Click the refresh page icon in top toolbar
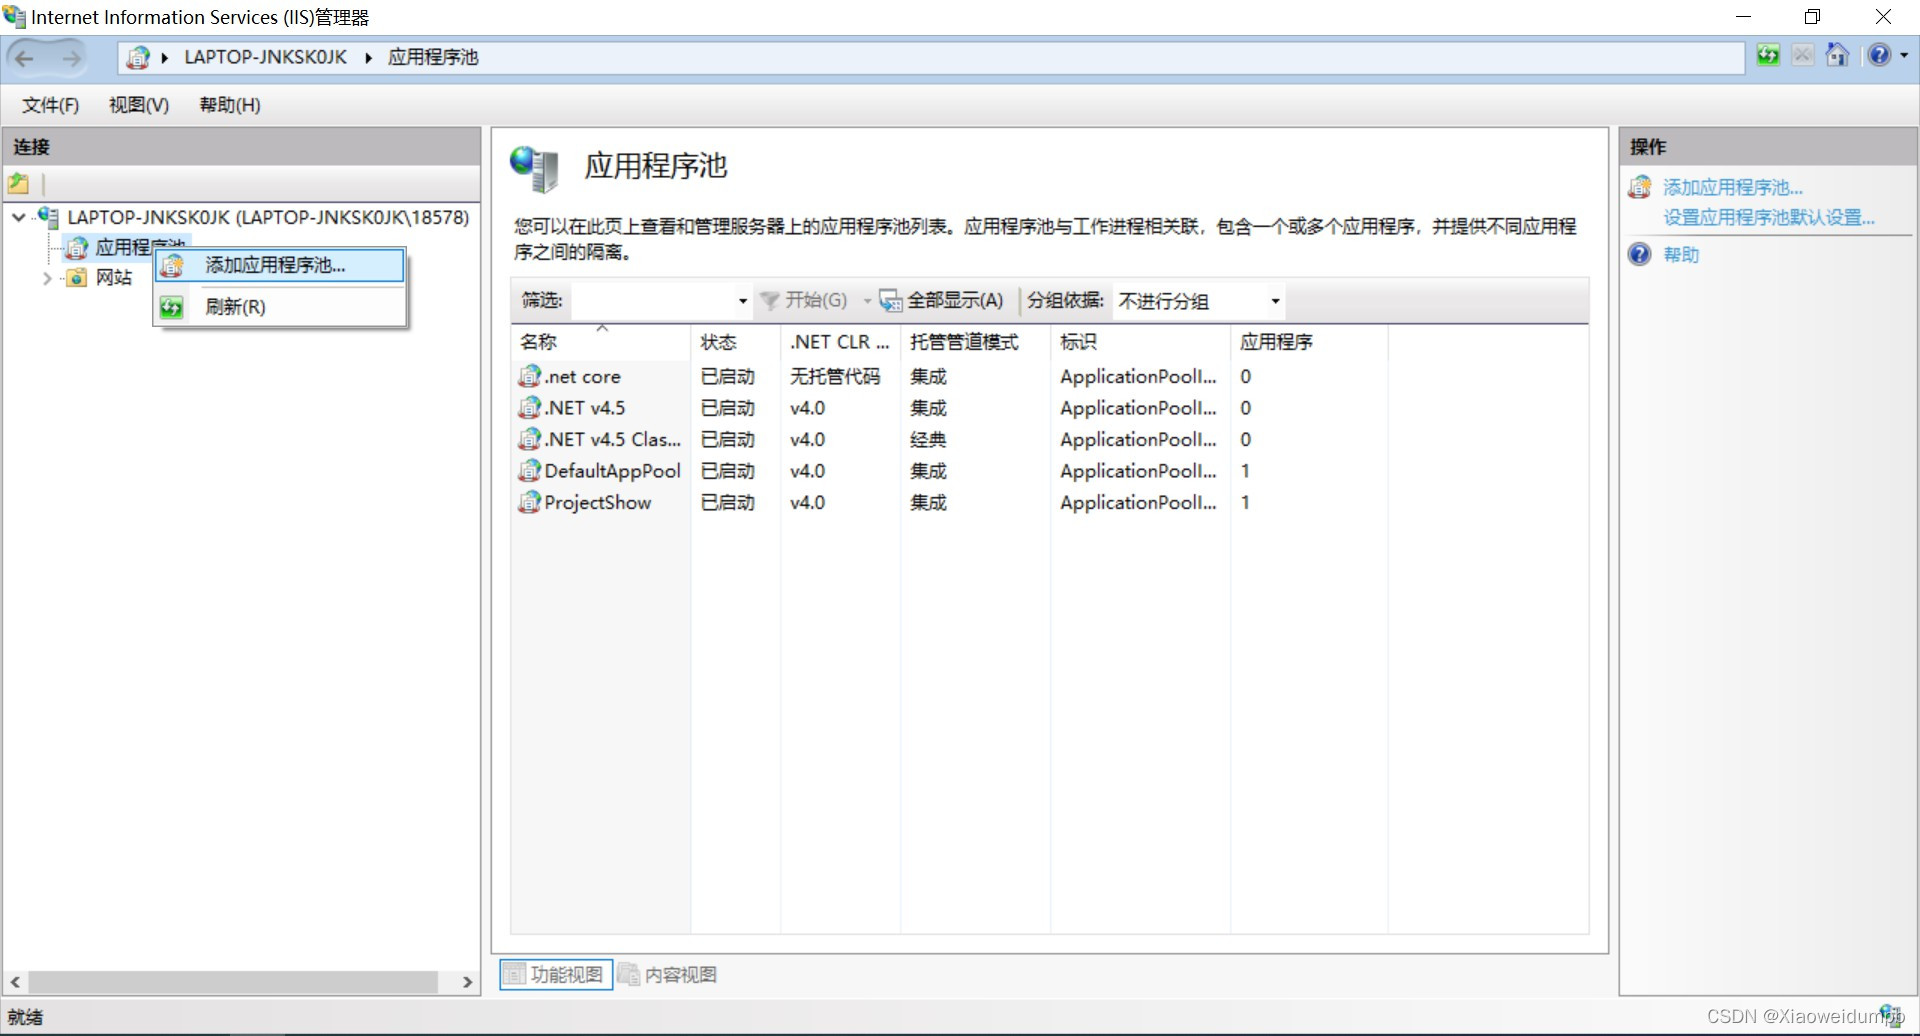Screen dimensions: 1920x1036 1768,55
